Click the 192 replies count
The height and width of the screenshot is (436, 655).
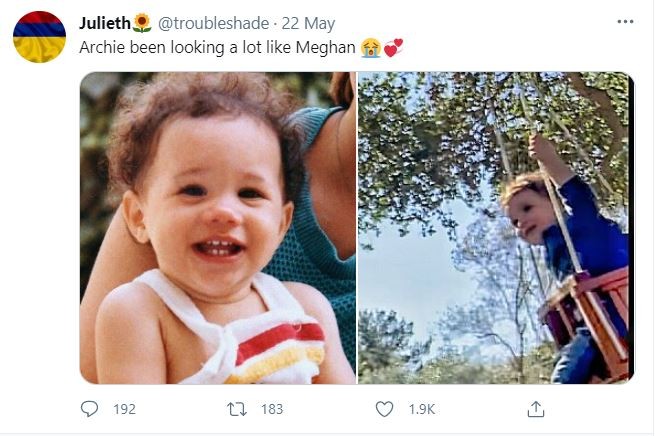(x=123, y=409)
